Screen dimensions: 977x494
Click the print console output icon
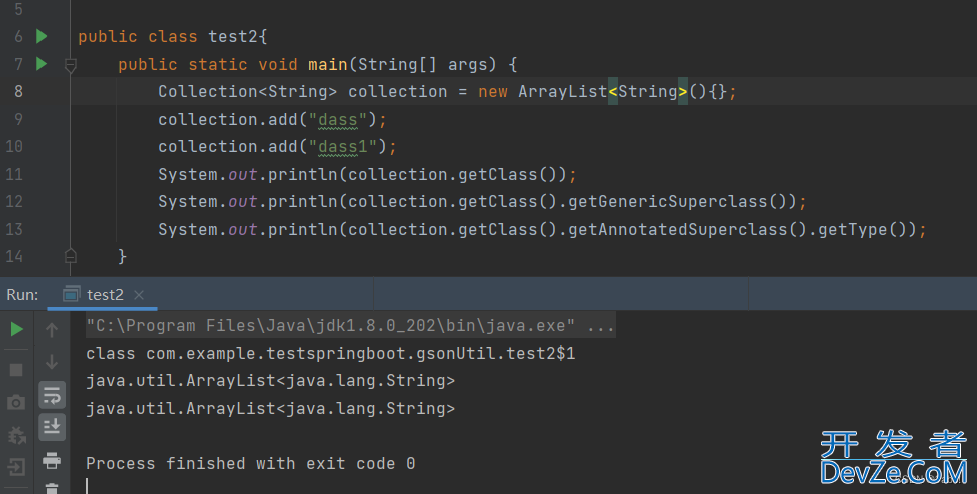click(52, 460)
